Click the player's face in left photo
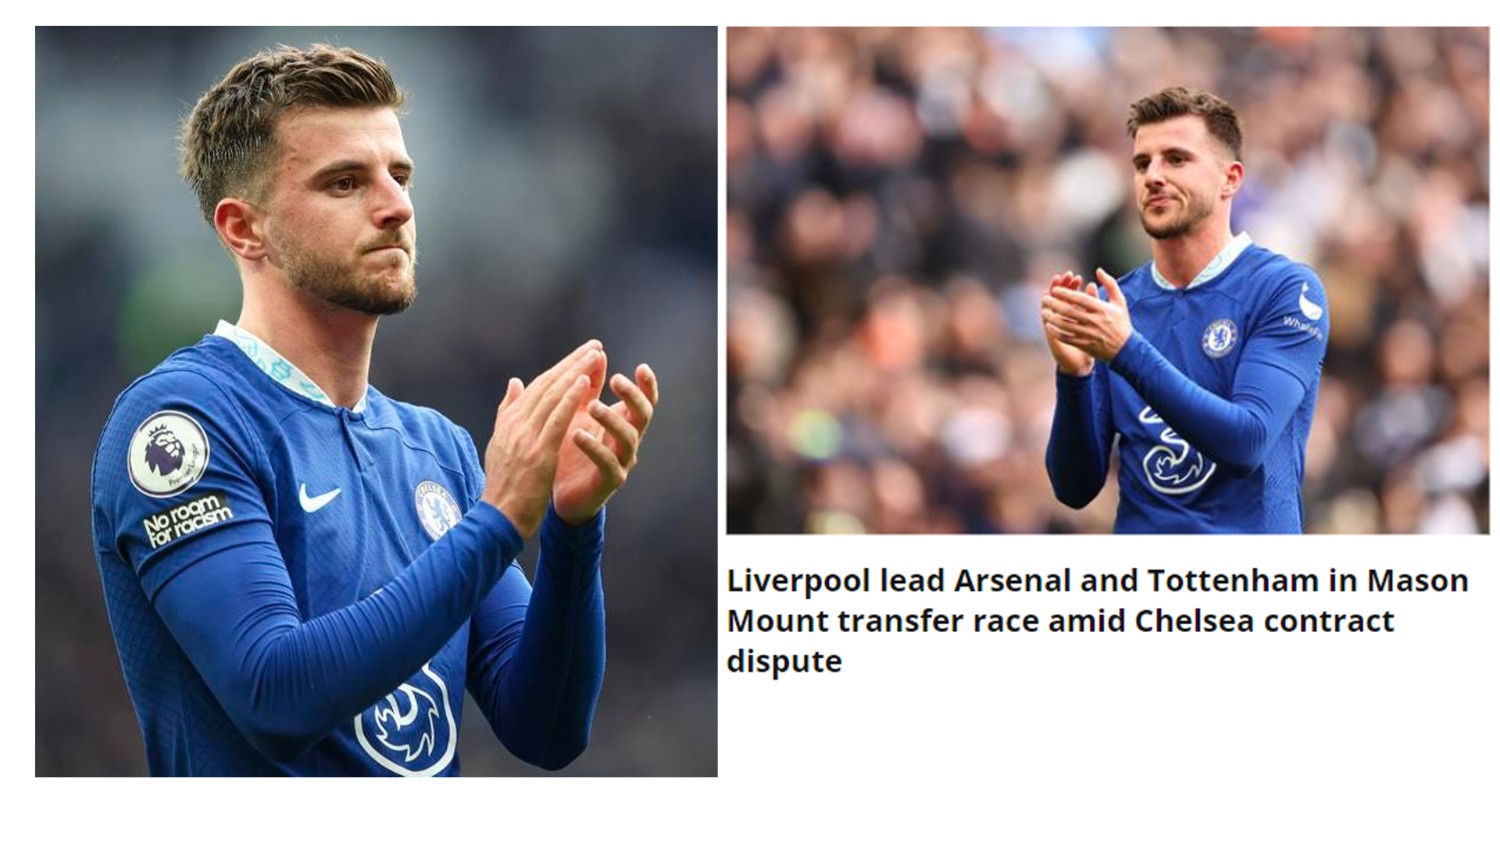 point(350,205)
